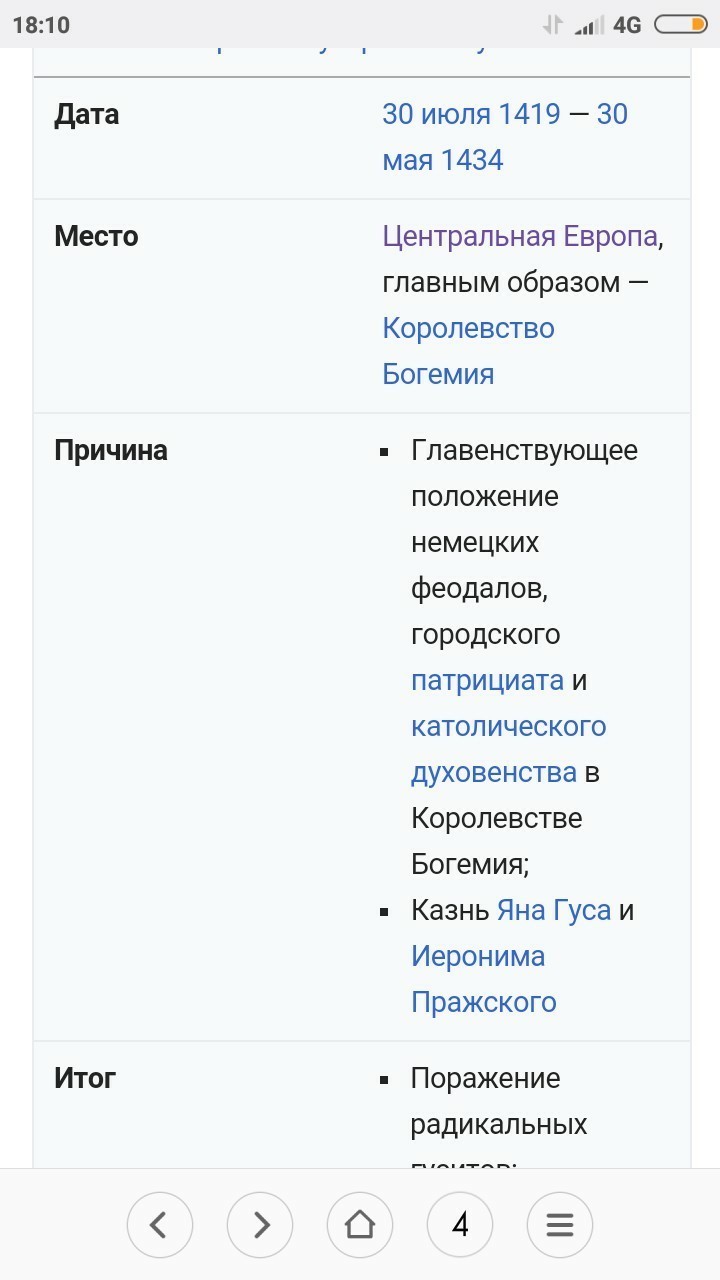
Task: Tap the browser back arrow button
Action: [160, 1224]
